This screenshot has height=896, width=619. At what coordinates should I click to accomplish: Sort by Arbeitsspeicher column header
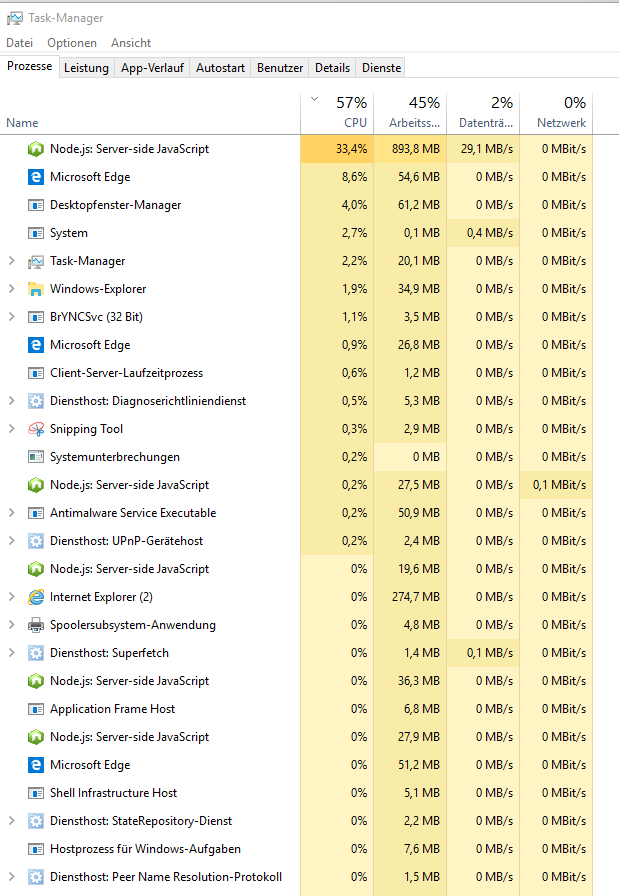pos(410,114)
